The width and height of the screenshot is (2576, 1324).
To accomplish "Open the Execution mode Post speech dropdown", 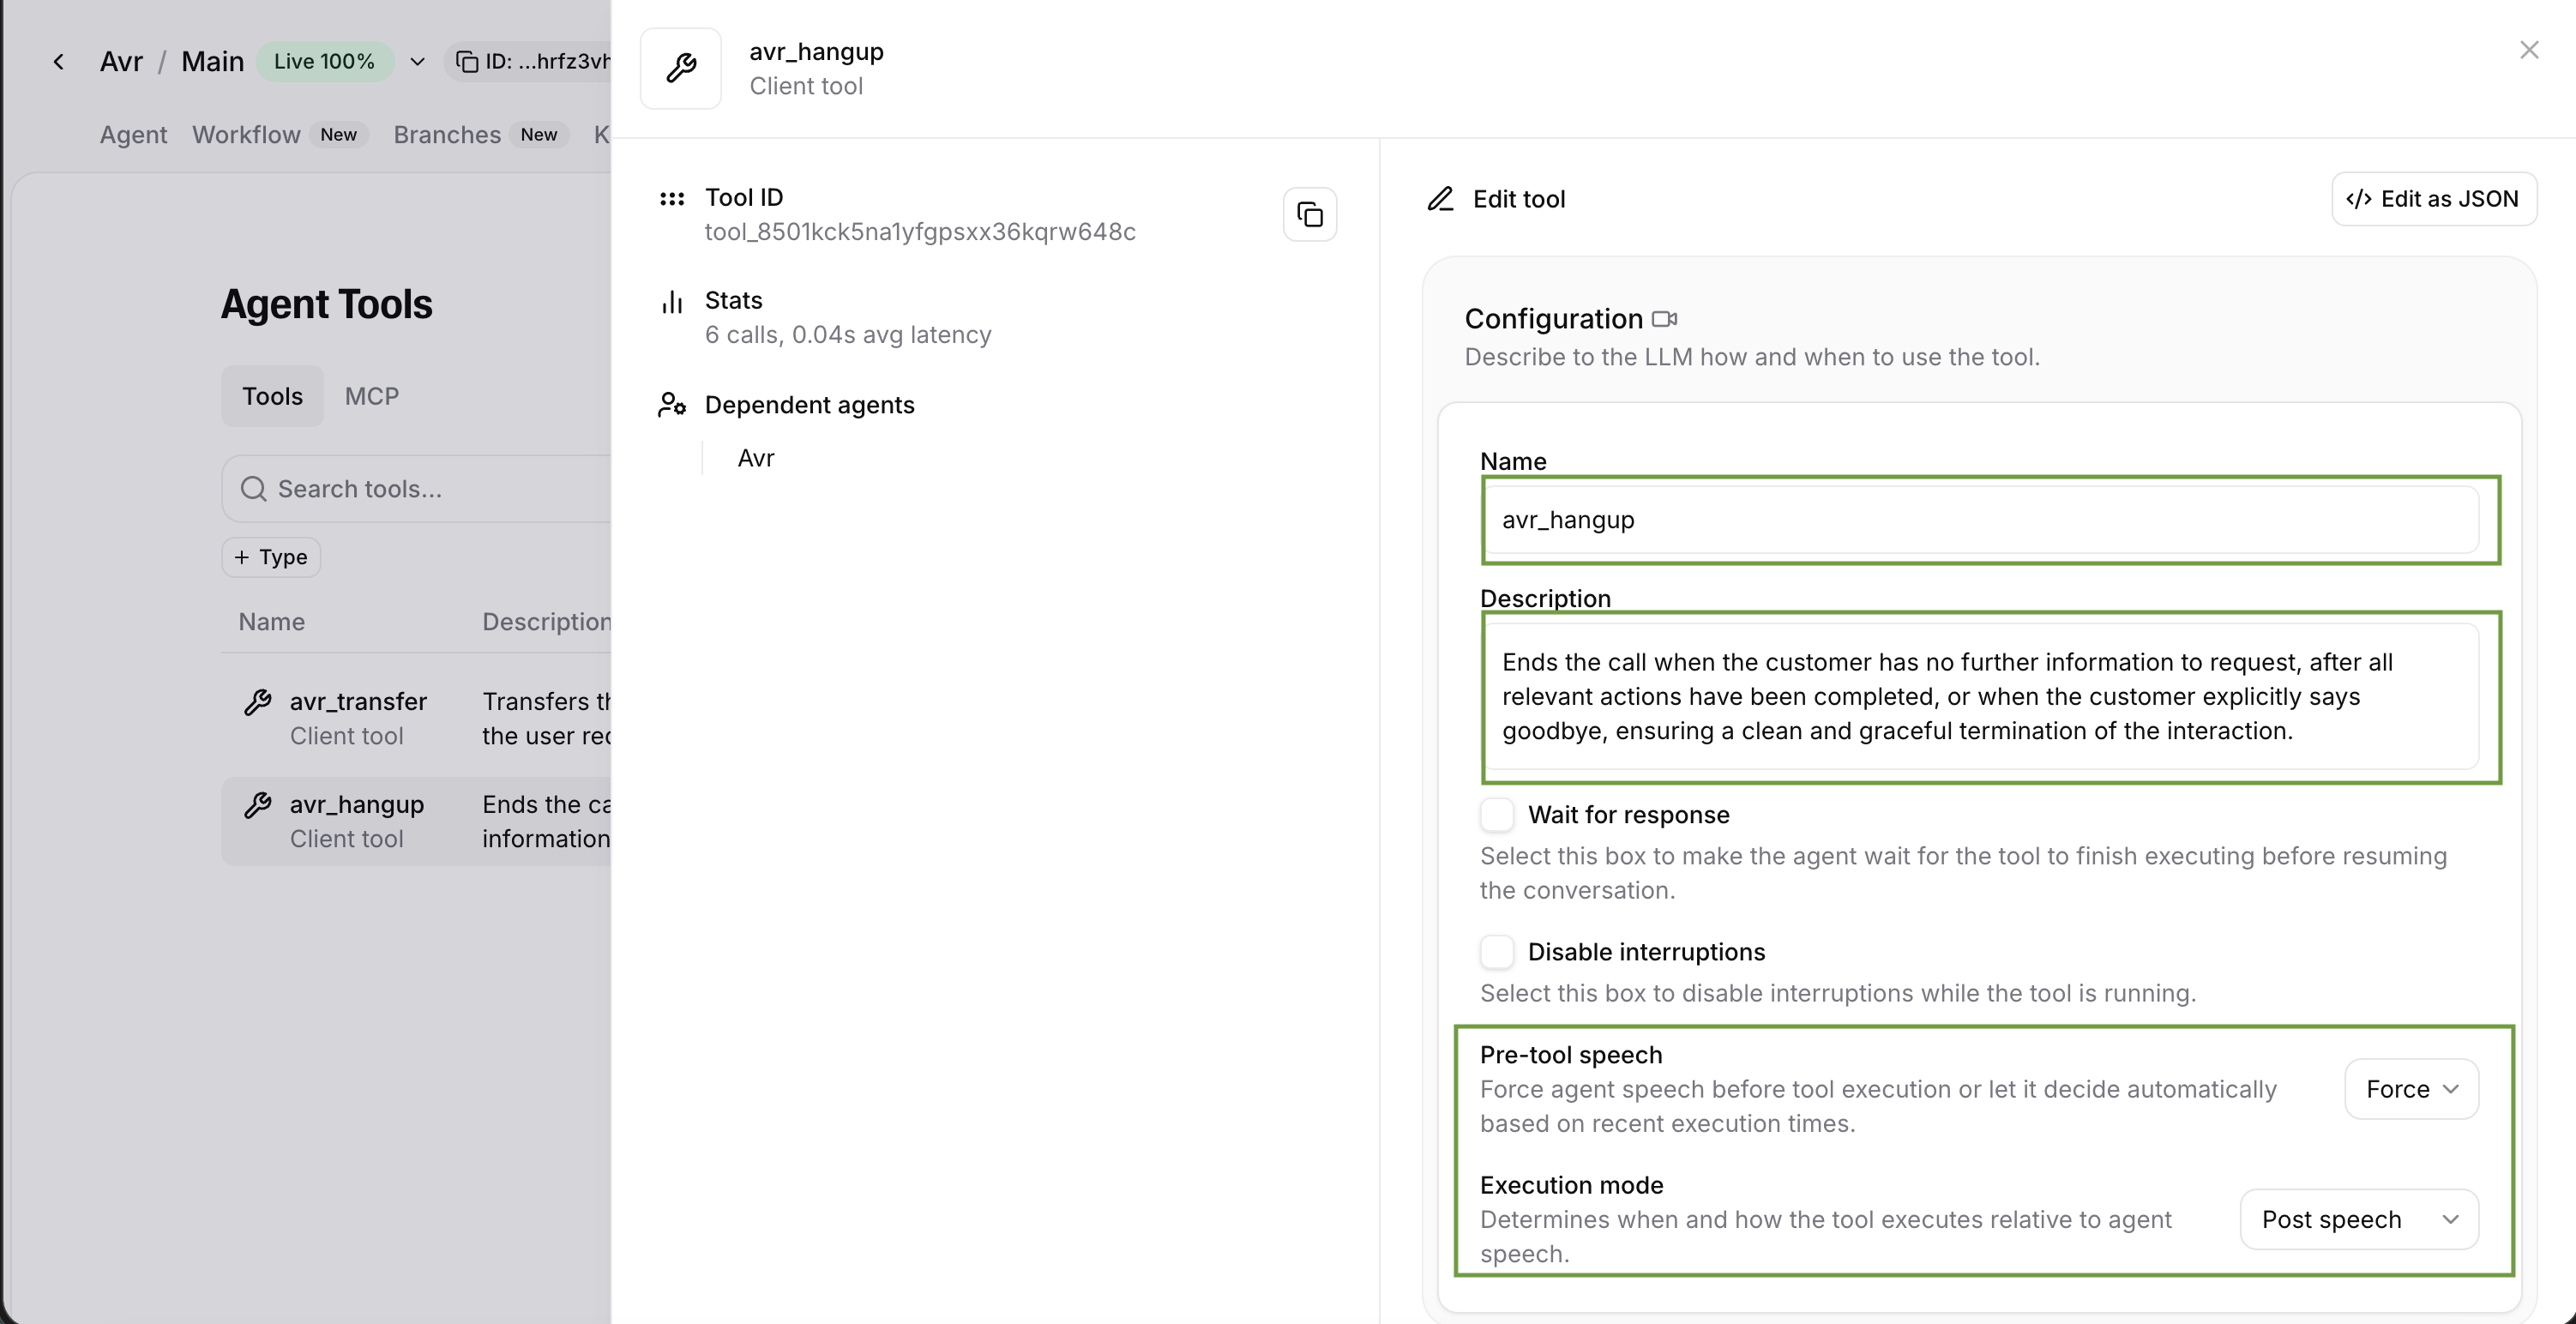I will tap(2358, 1219).
